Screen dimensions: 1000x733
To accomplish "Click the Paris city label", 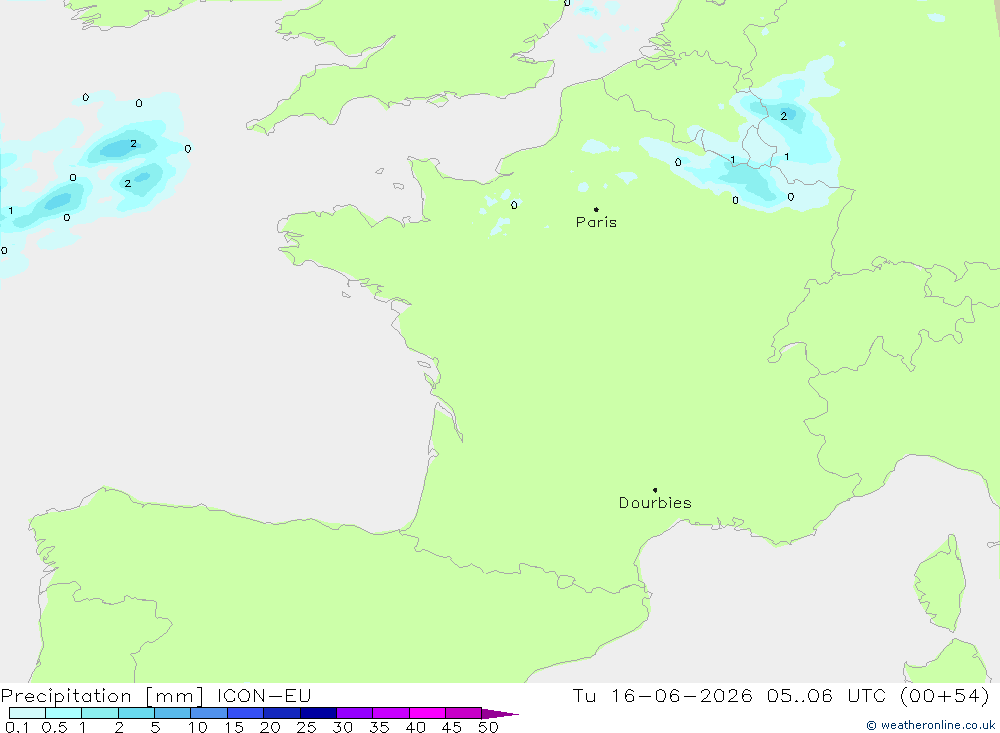I will pyautogui.click(x=596, y=222).
